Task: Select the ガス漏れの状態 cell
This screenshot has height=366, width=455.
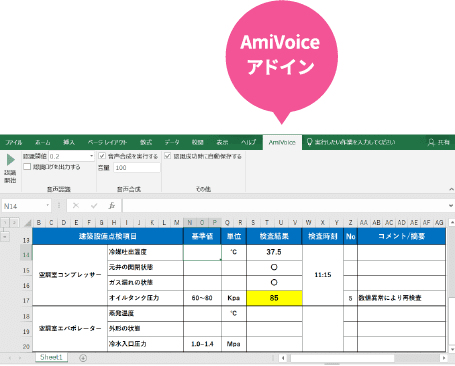Action: point(145,283)
